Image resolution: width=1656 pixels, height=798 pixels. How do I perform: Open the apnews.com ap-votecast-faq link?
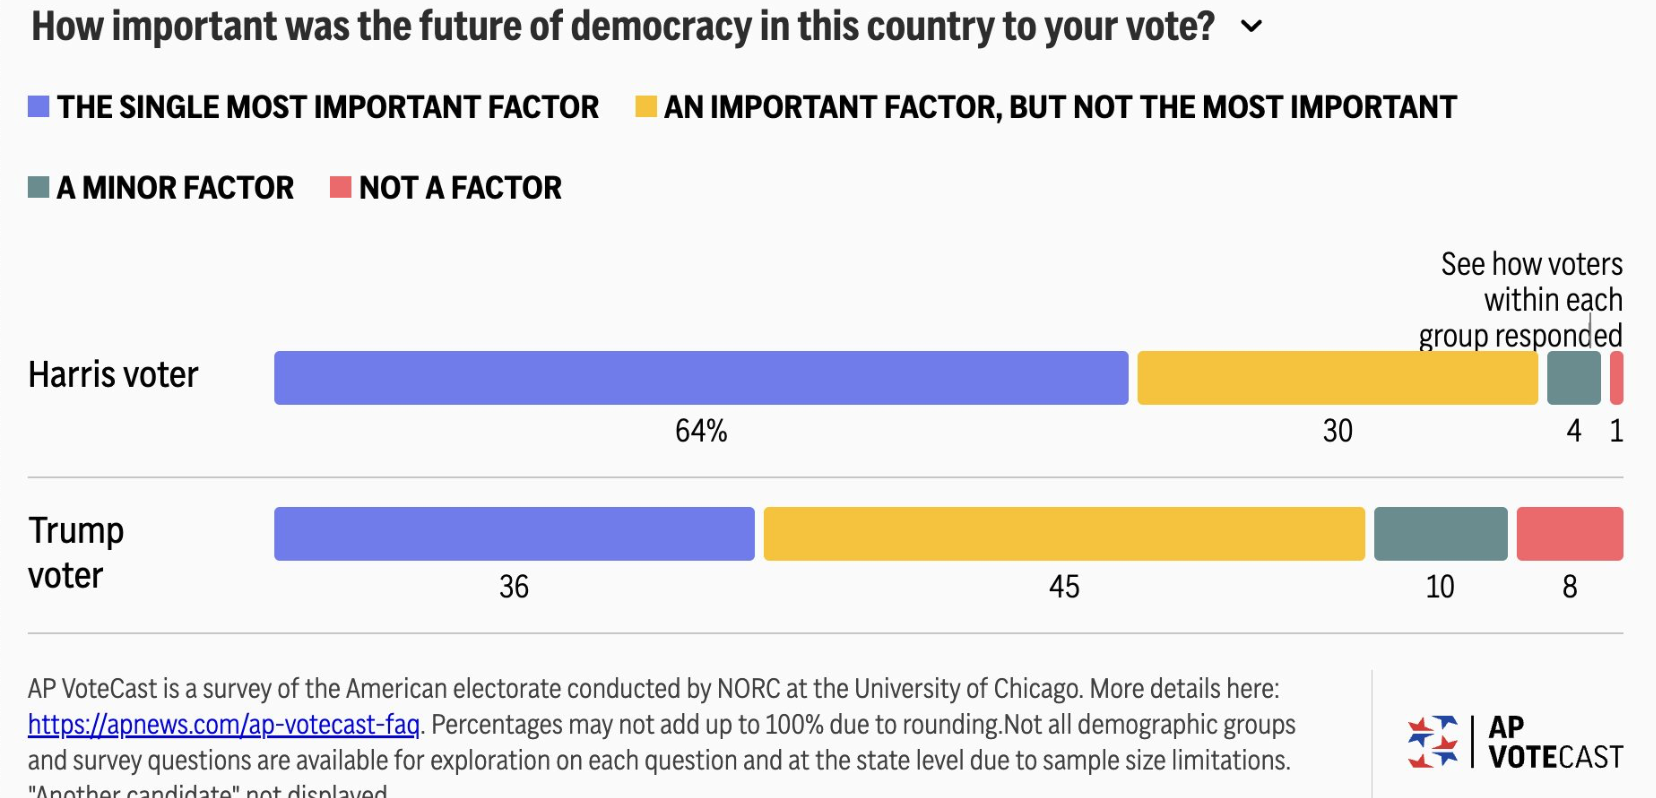(x=223, y=724)
